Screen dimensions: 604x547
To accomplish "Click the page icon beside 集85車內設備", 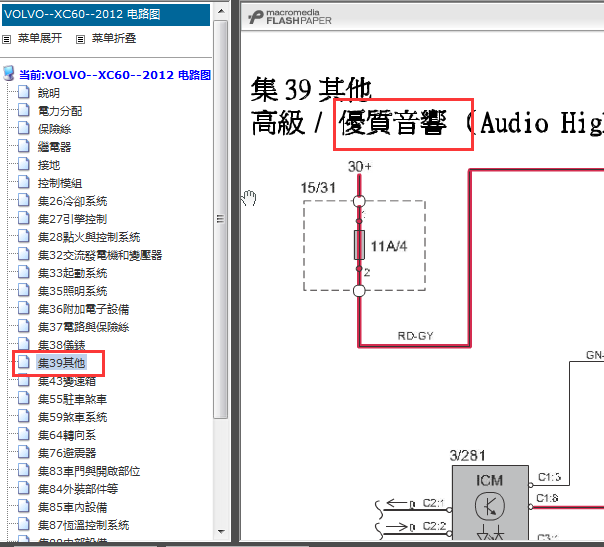I will point(24,507).
